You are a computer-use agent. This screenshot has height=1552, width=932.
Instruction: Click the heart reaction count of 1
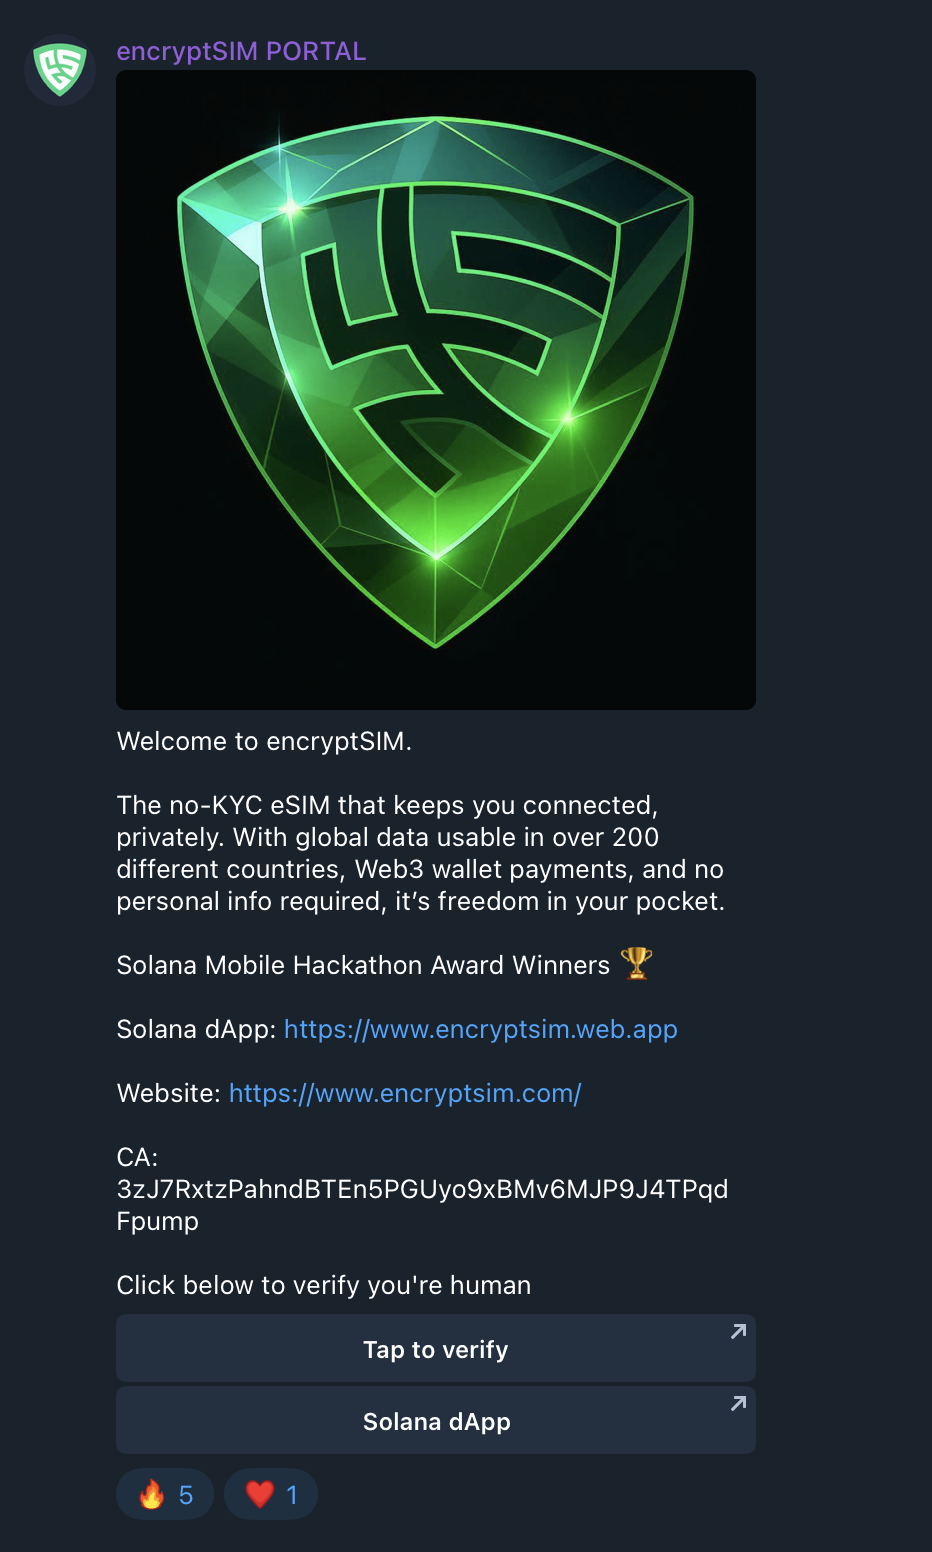coord(292,1495)
